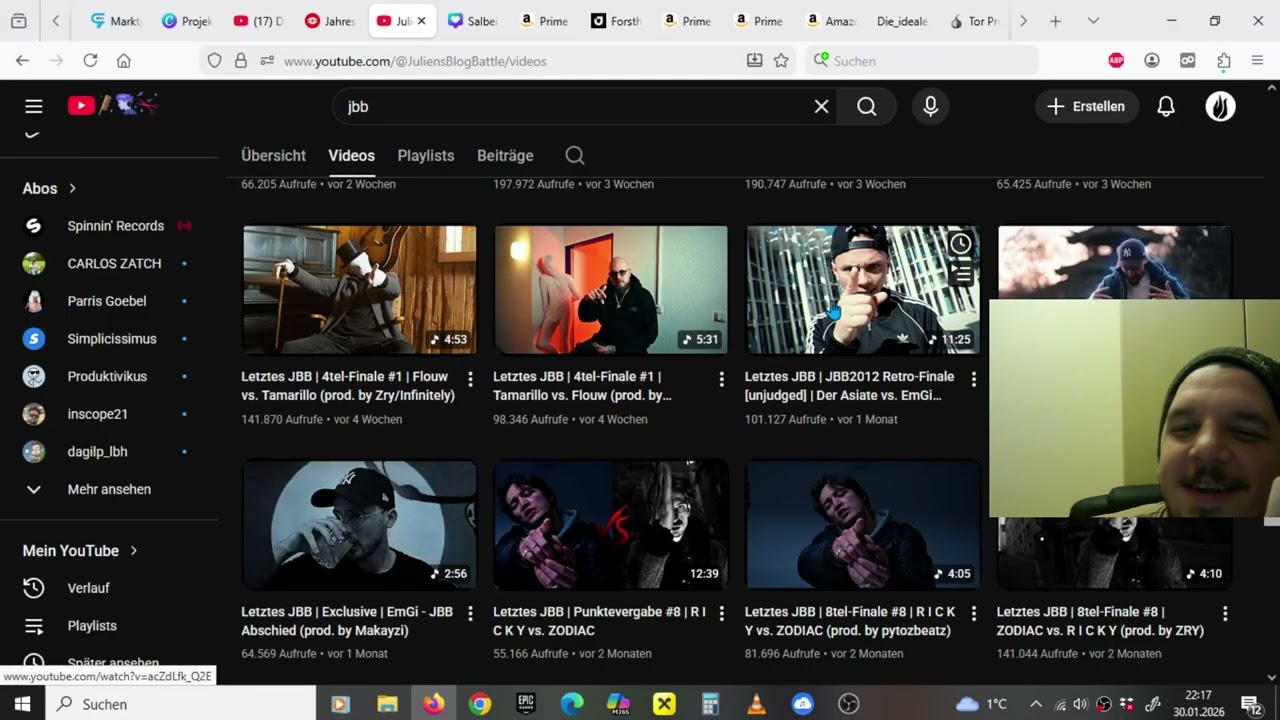Click the Erstellen button
1280x720 pixels.
pos(1086,106)
